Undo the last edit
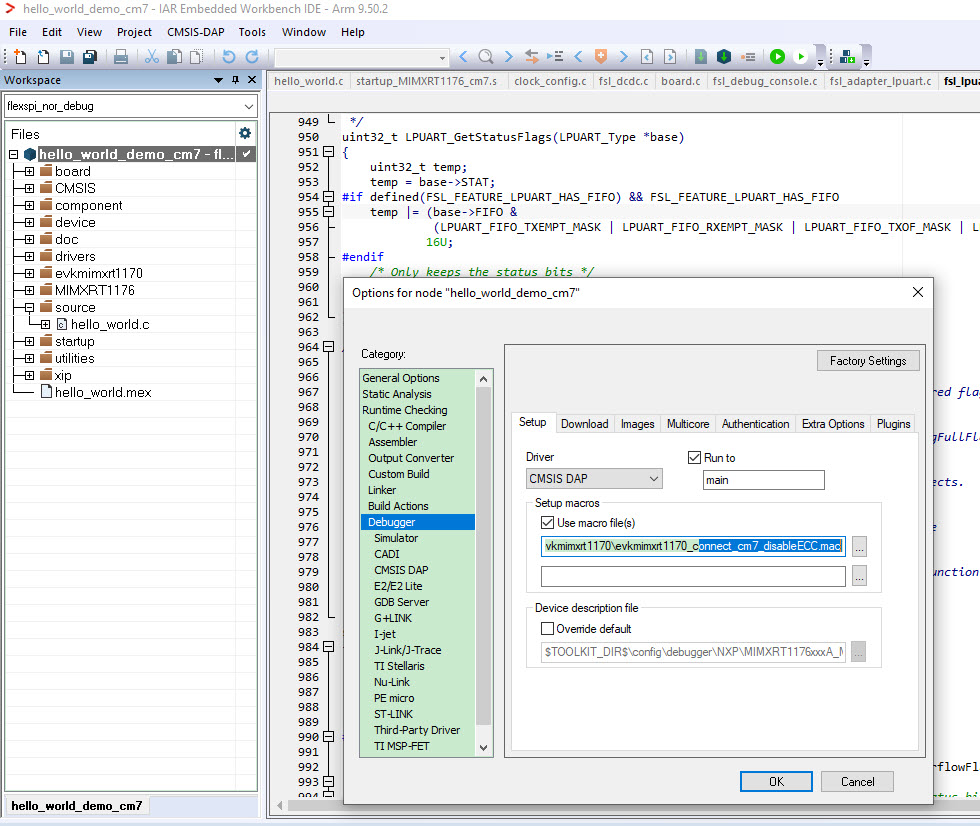This screenshot has height=826, width=980. (x=230, y=57)
